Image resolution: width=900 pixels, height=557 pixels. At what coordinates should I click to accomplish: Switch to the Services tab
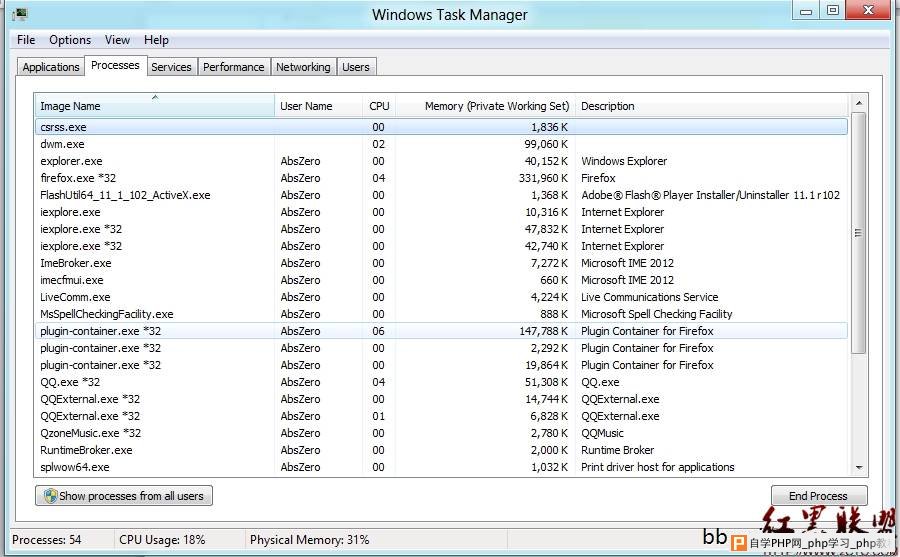(x=171, y=67)
